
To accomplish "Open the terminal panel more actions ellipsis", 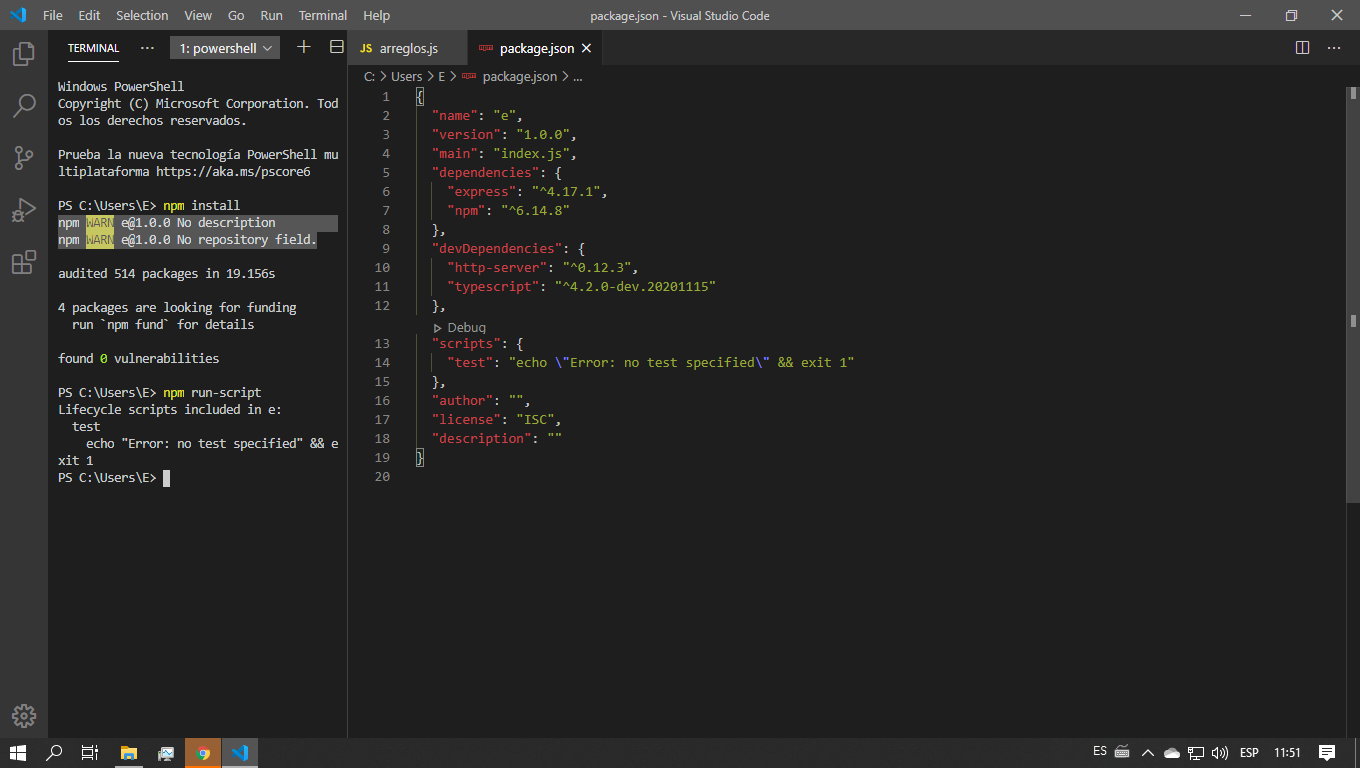I will coord(147,48).
